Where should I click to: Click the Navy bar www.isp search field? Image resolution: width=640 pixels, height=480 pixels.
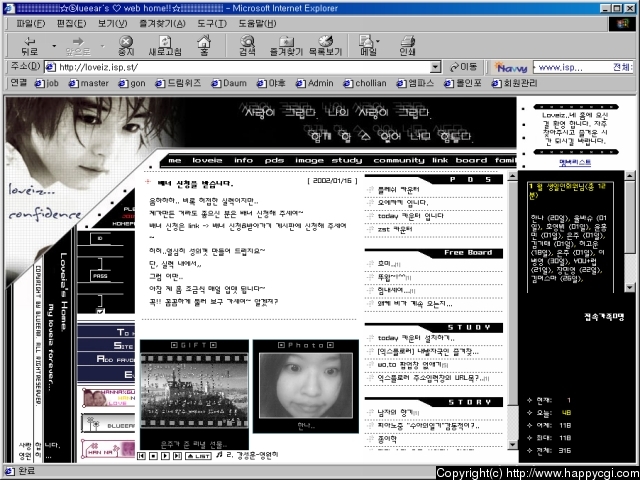pos(573,67)
